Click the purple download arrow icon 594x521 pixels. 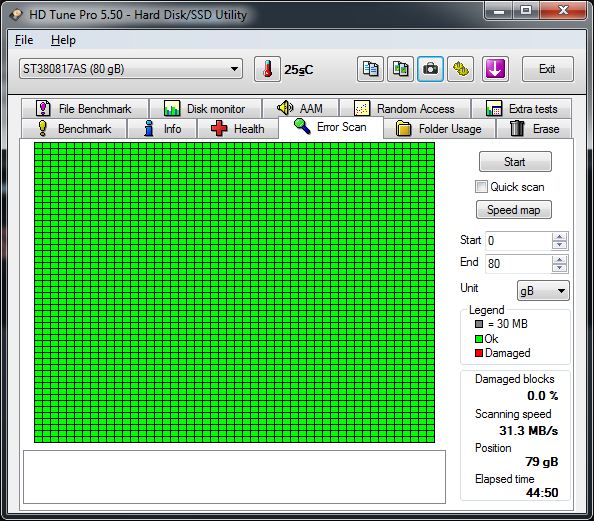point(495,69)
